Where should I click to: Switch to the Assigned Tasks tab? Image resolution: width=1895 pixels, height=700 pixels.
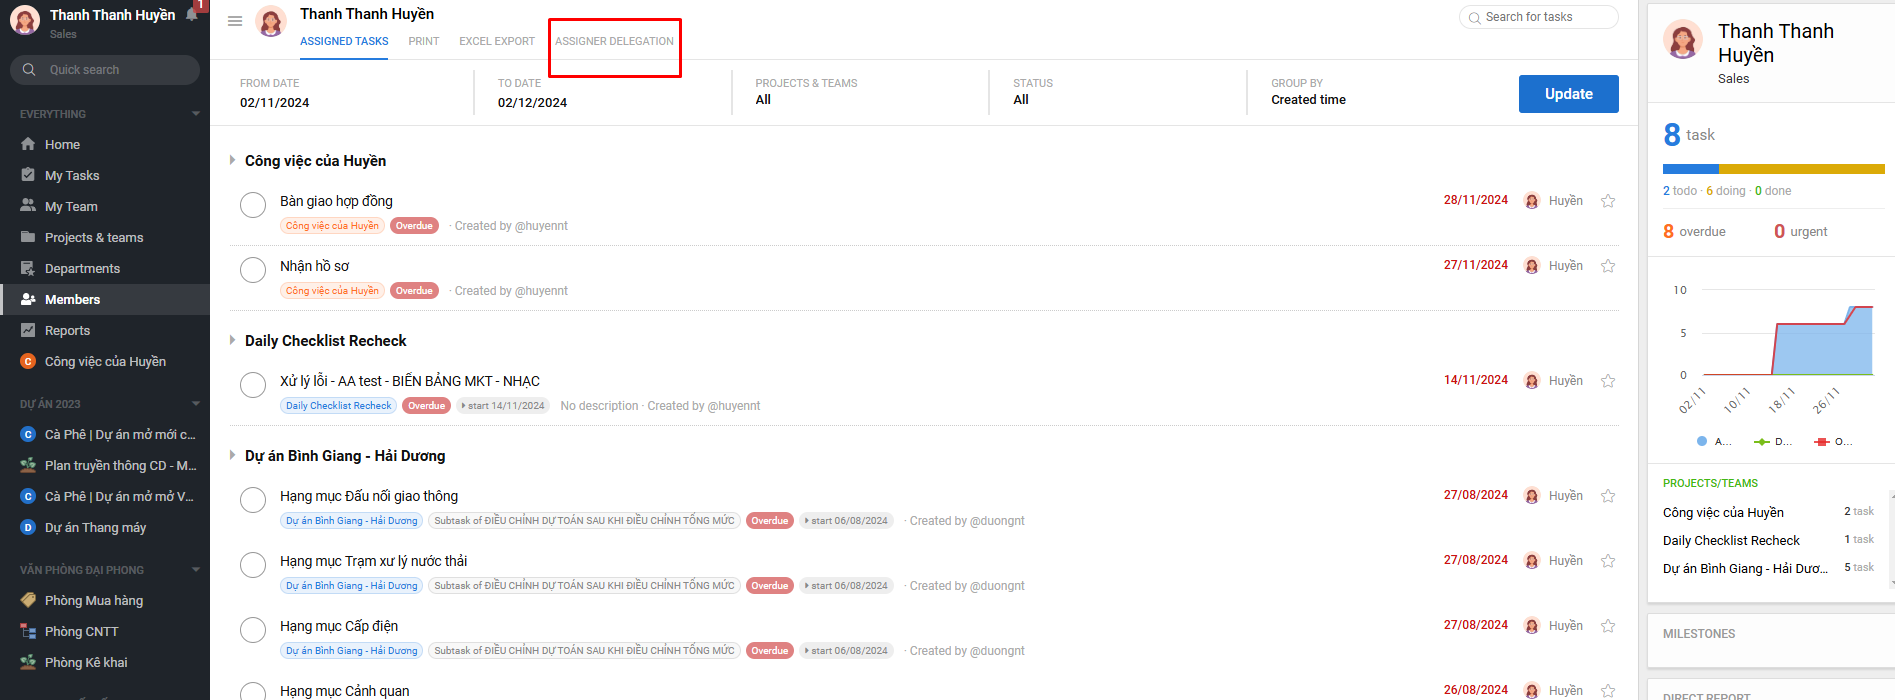tap(344, 41)
